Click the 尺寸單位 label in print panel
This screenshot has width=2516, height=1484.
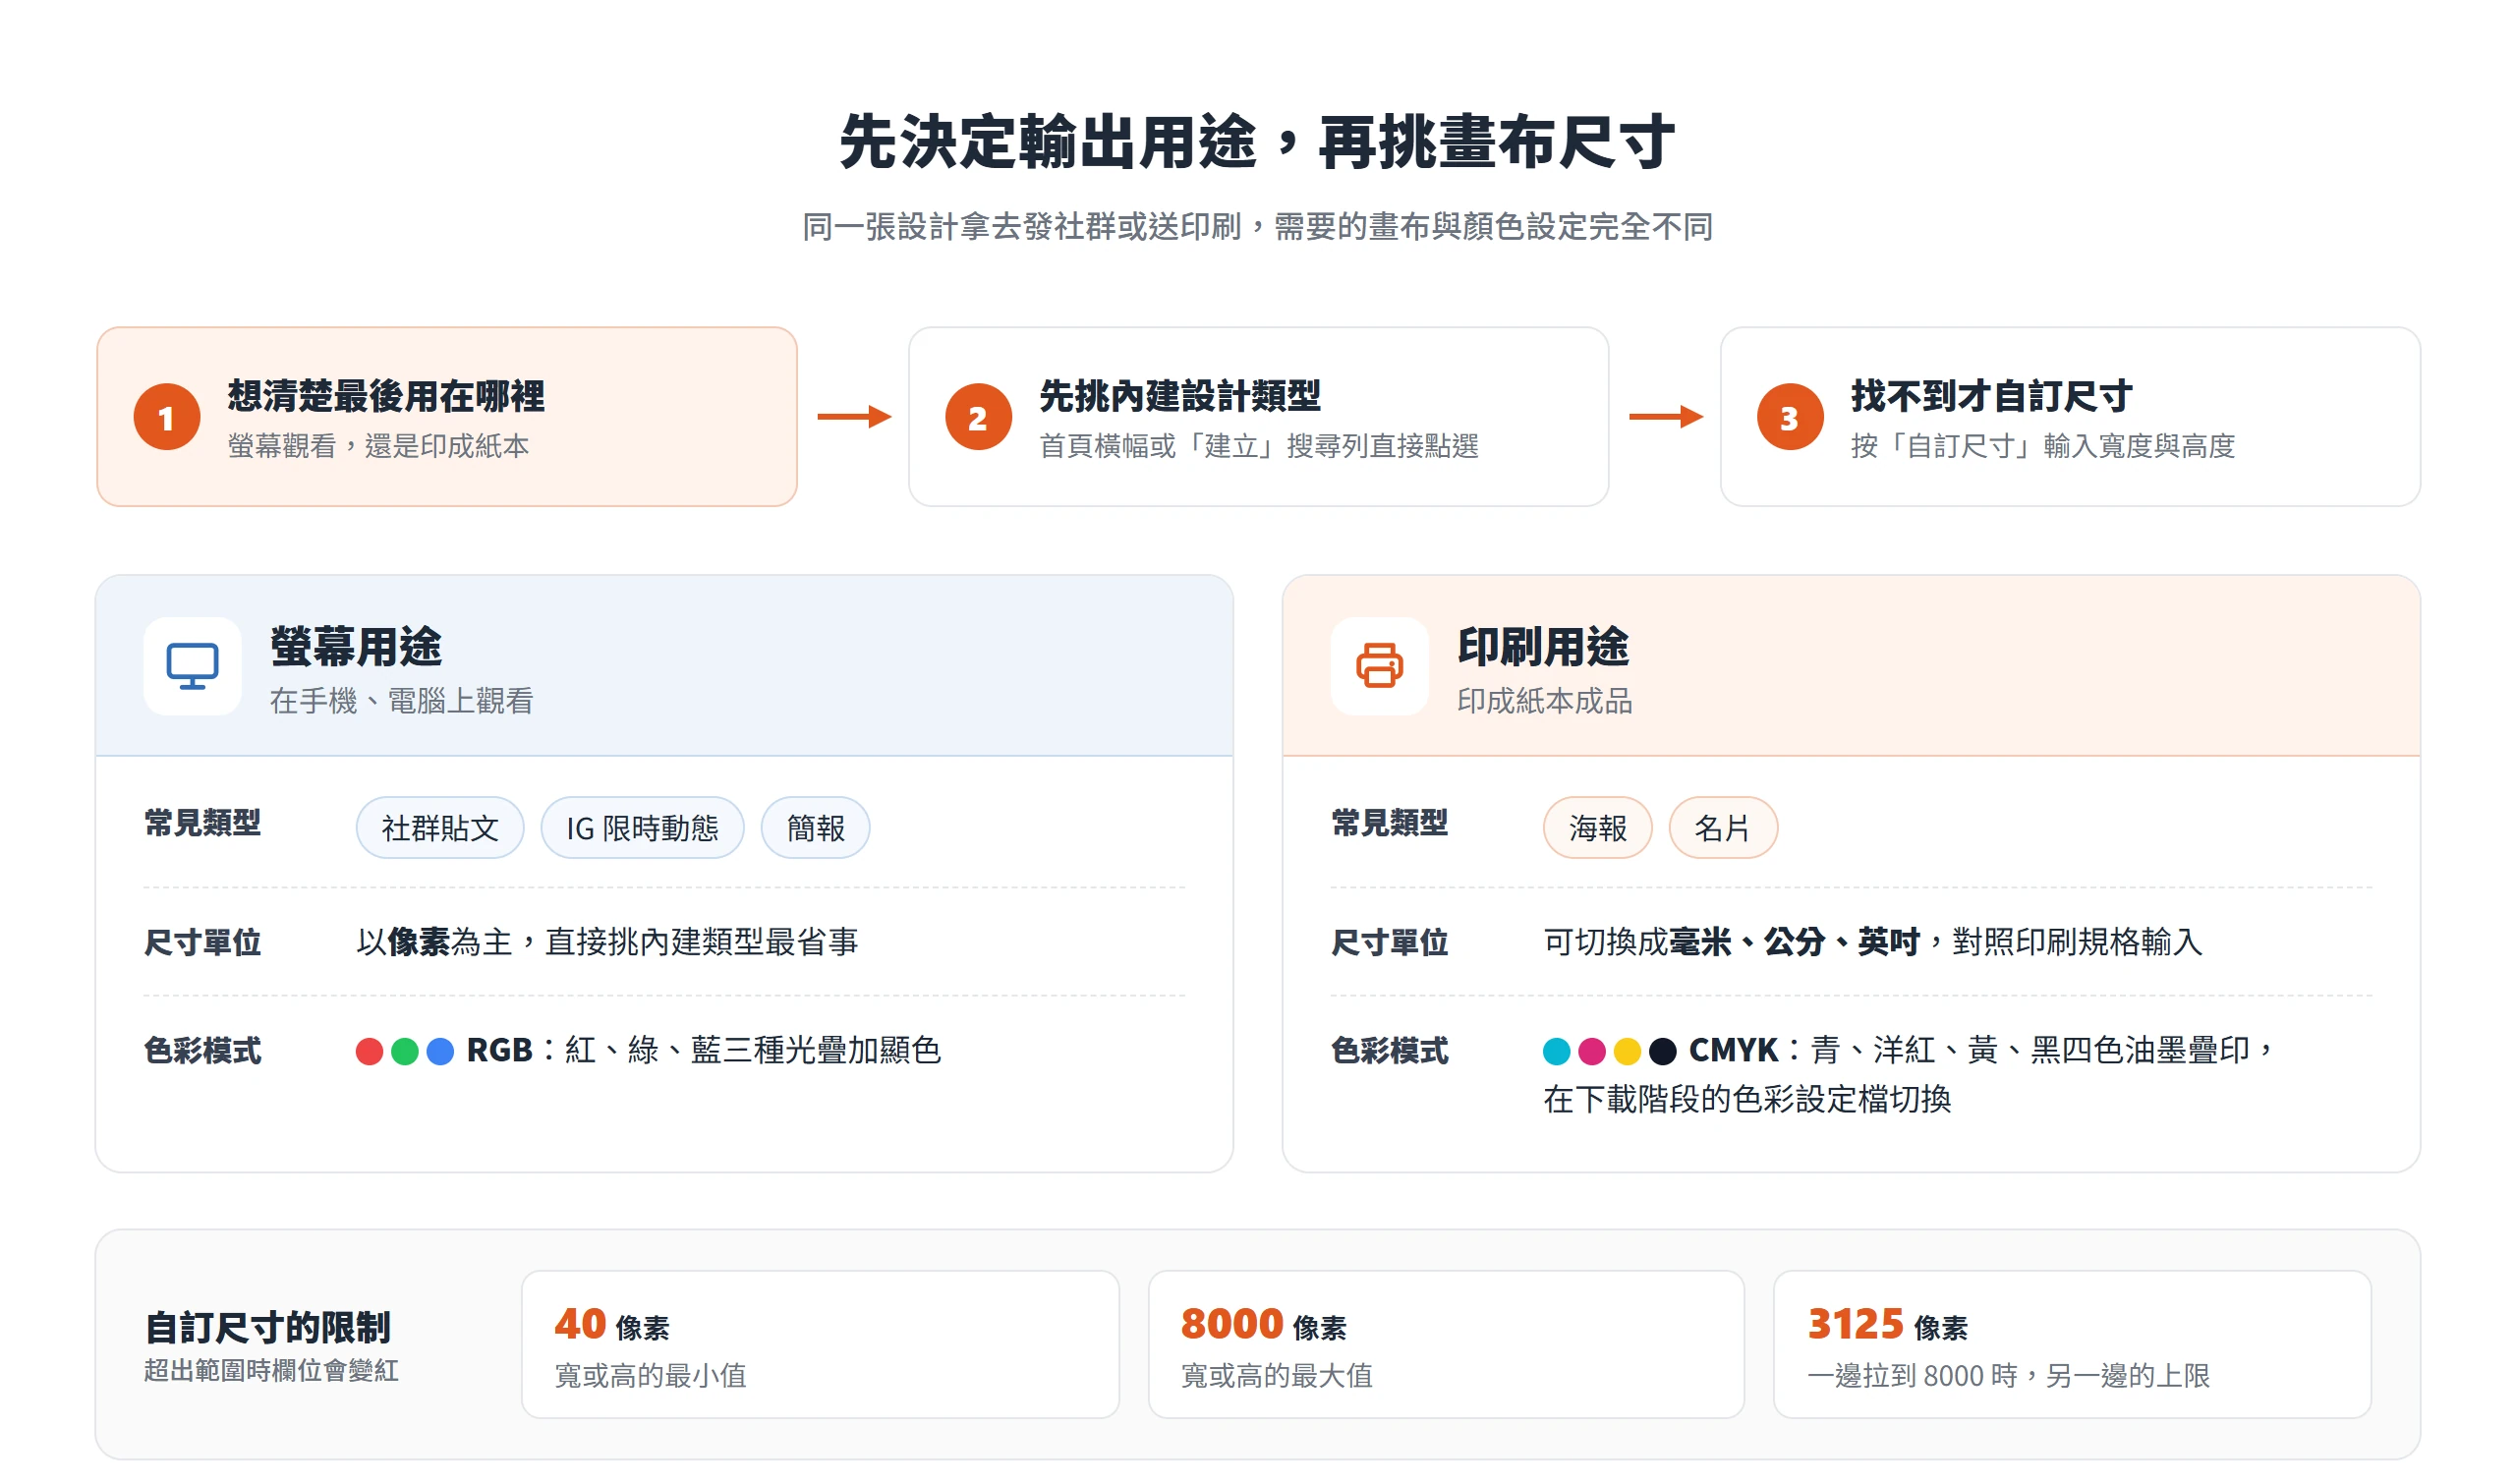click(x=1389, y=942)
